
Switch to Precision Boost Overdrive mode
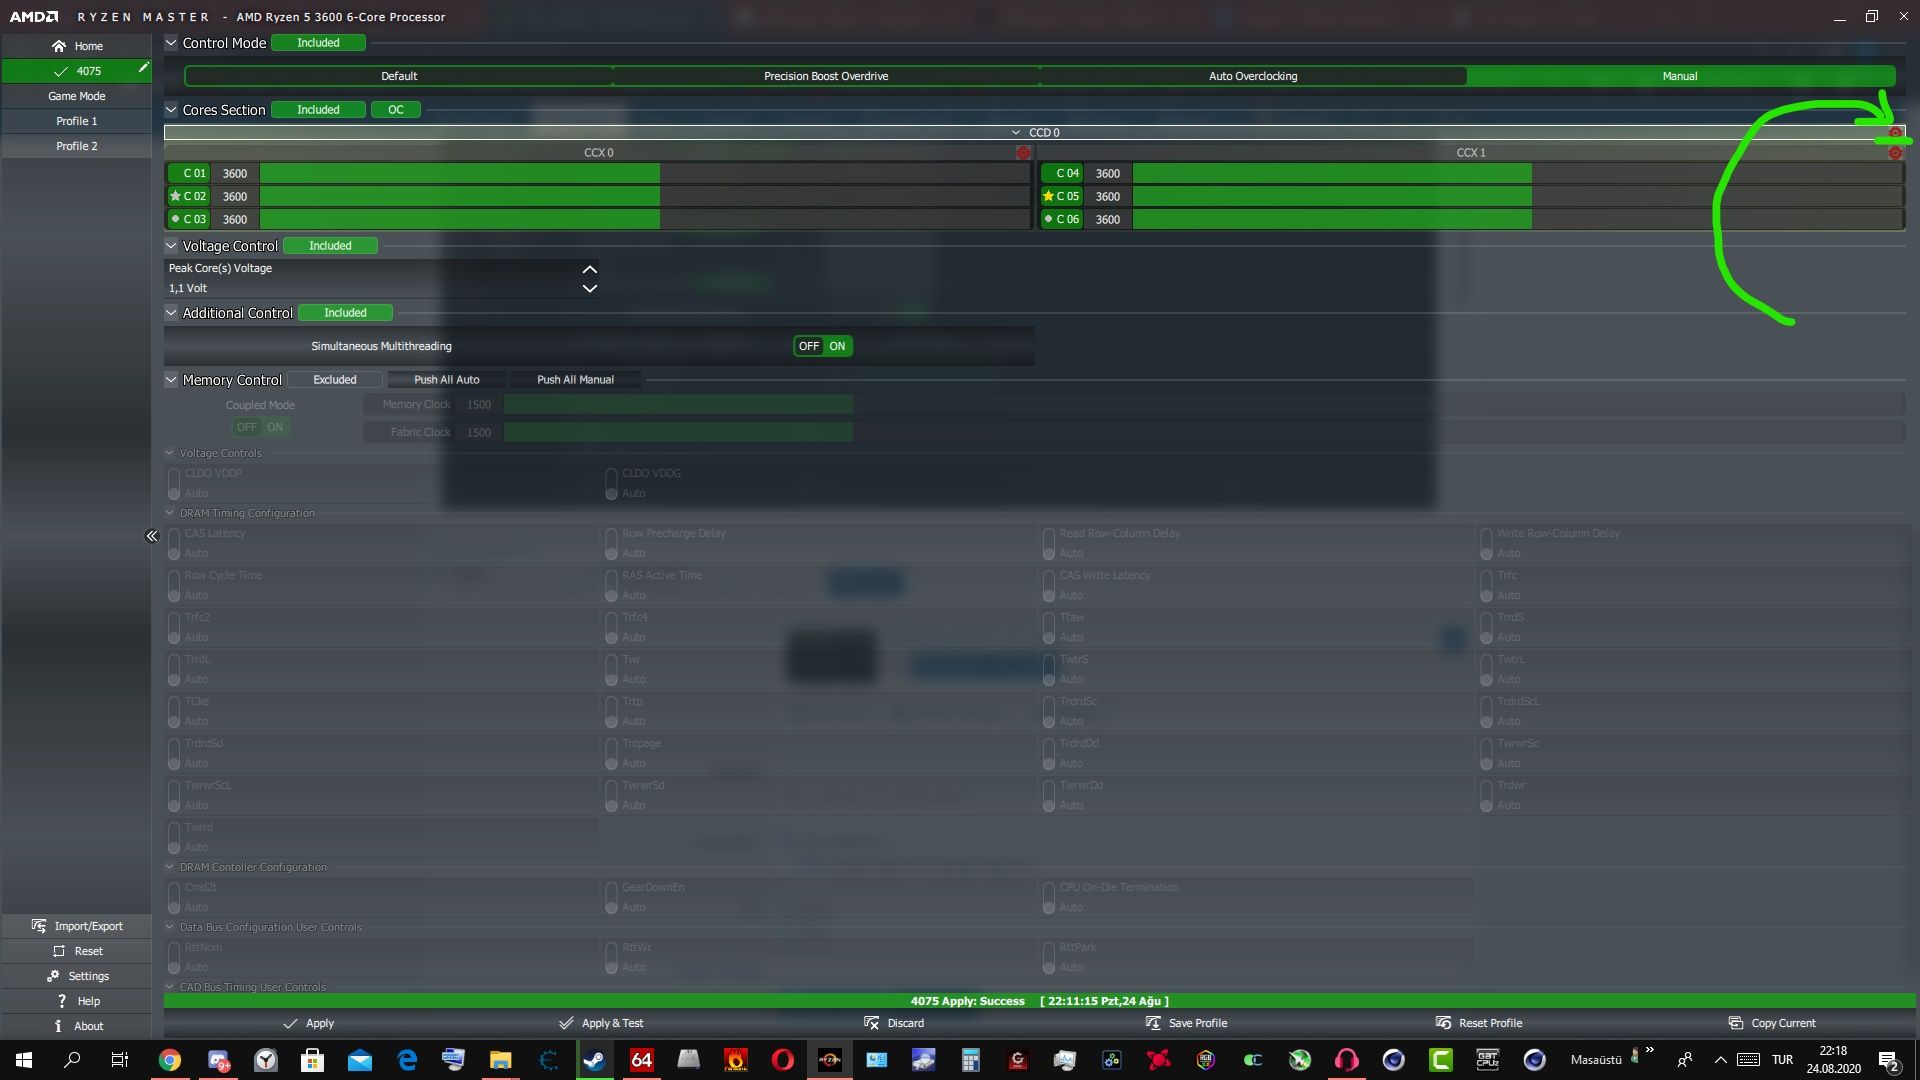826,76
